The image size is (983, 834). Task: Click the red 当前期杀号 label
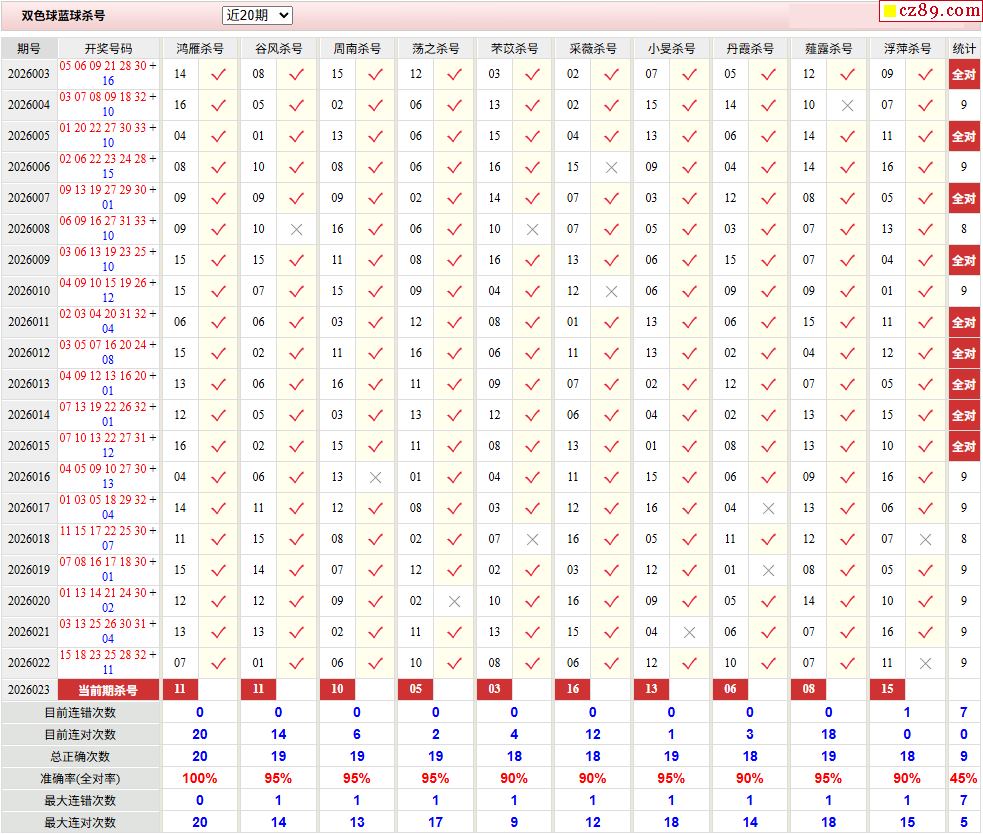click(108, 690)
